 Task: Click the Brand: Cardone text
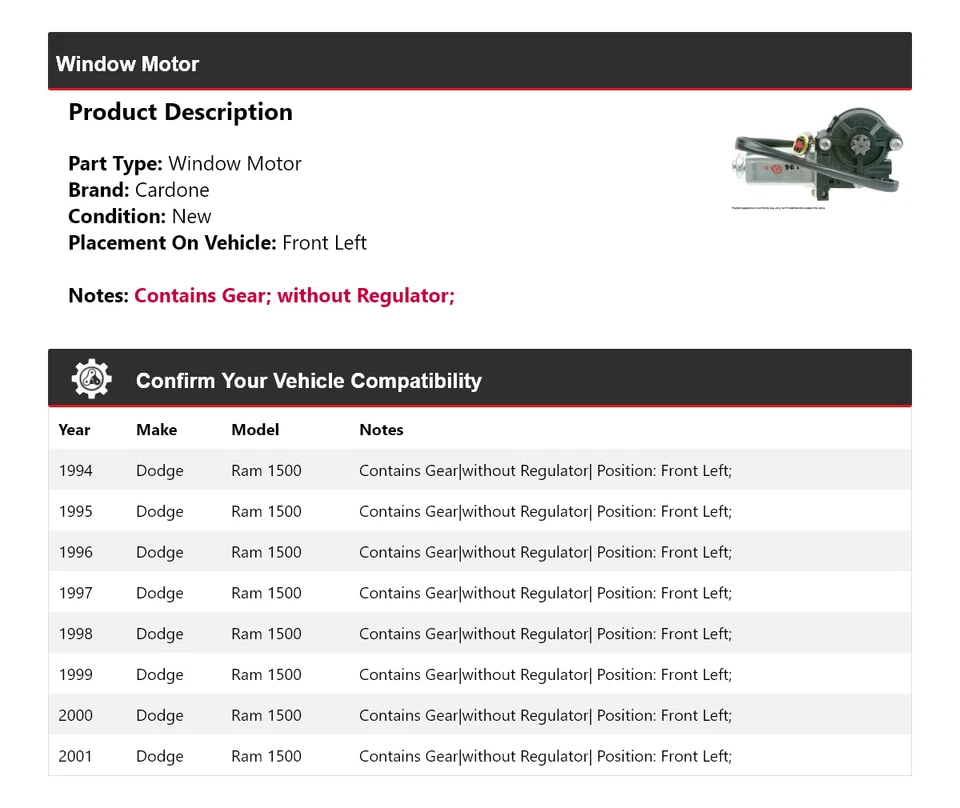coord(139,190)
